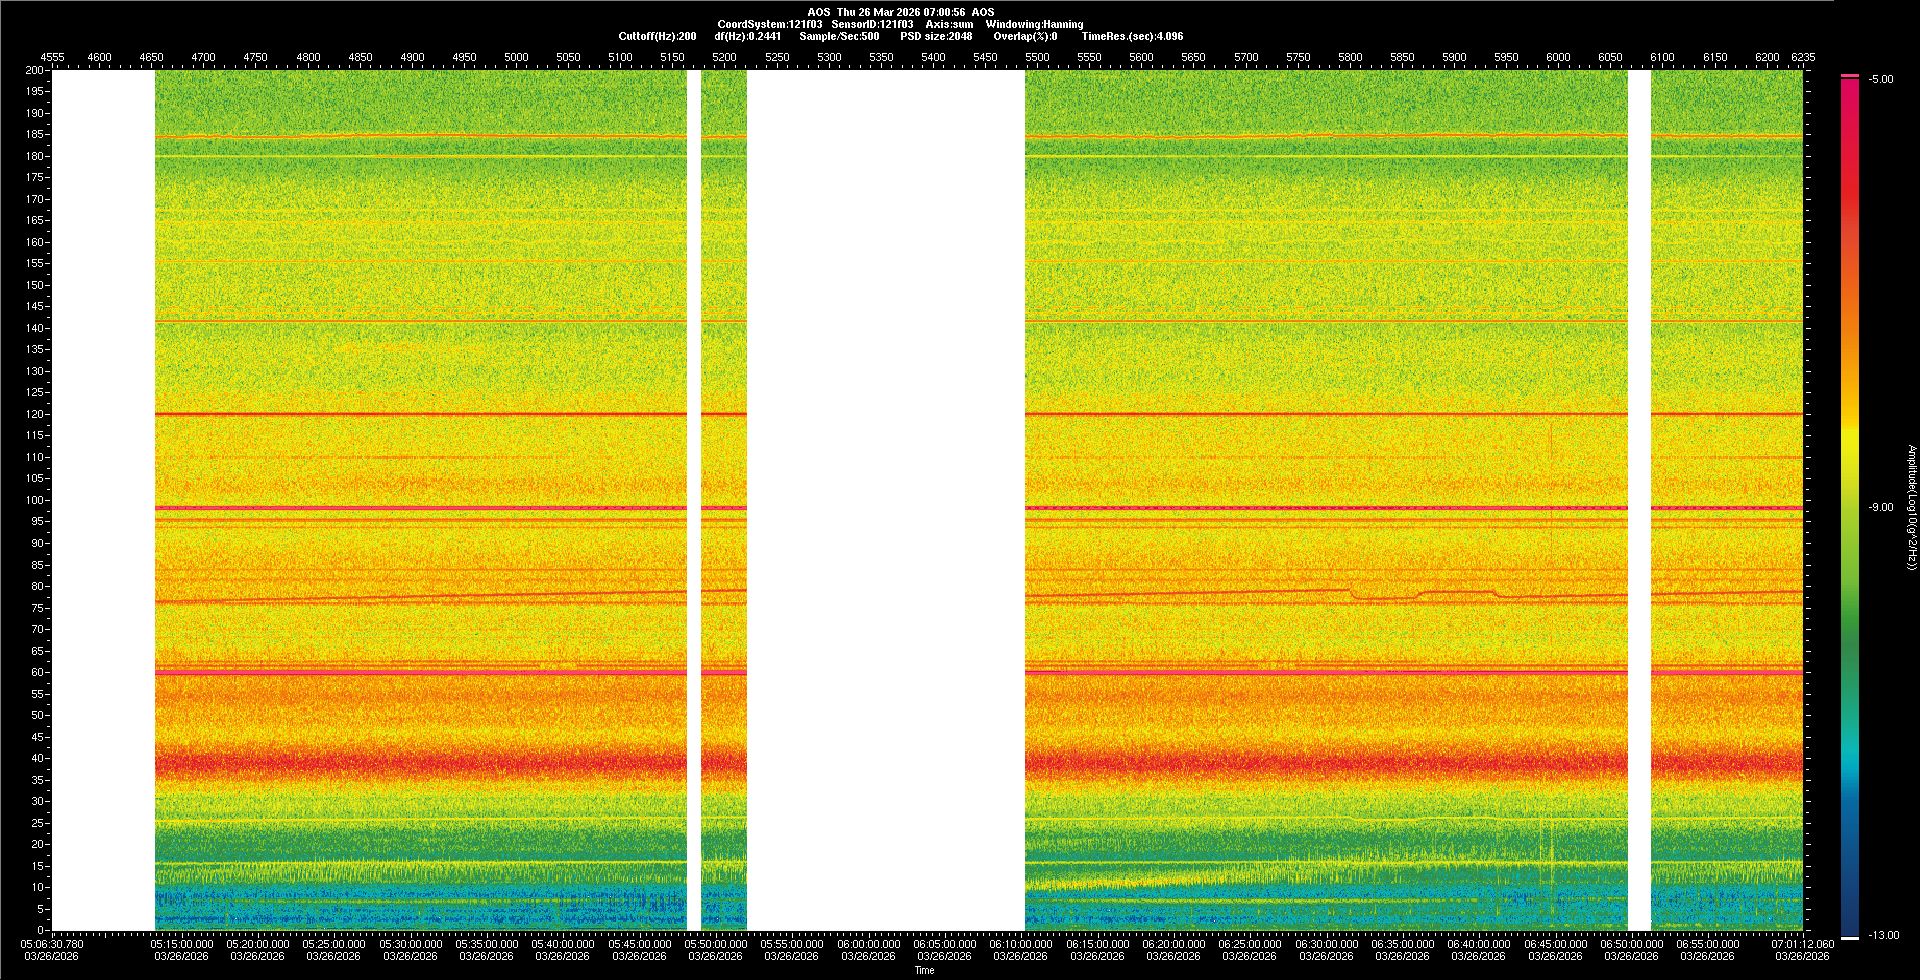Click the Amplitude(Log10(g^2/Hz)) scale title

pyautogui.click(x=1912, y=507)
